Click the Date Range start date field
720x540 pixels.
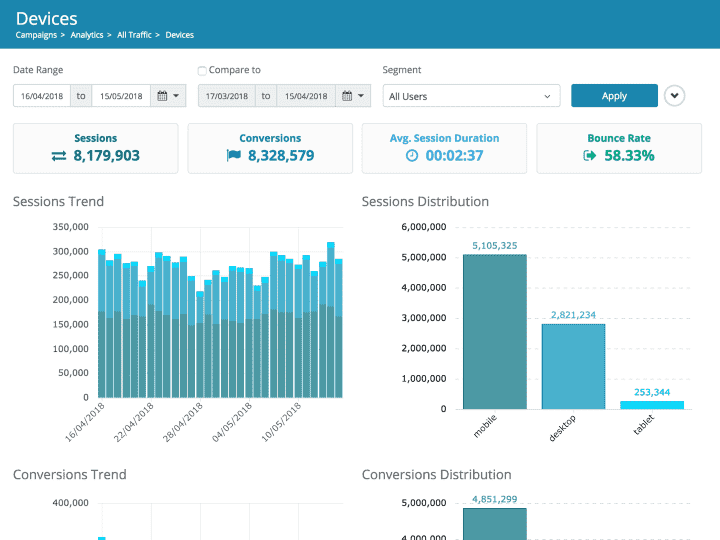pyautogui.click(x=42, y=96)
